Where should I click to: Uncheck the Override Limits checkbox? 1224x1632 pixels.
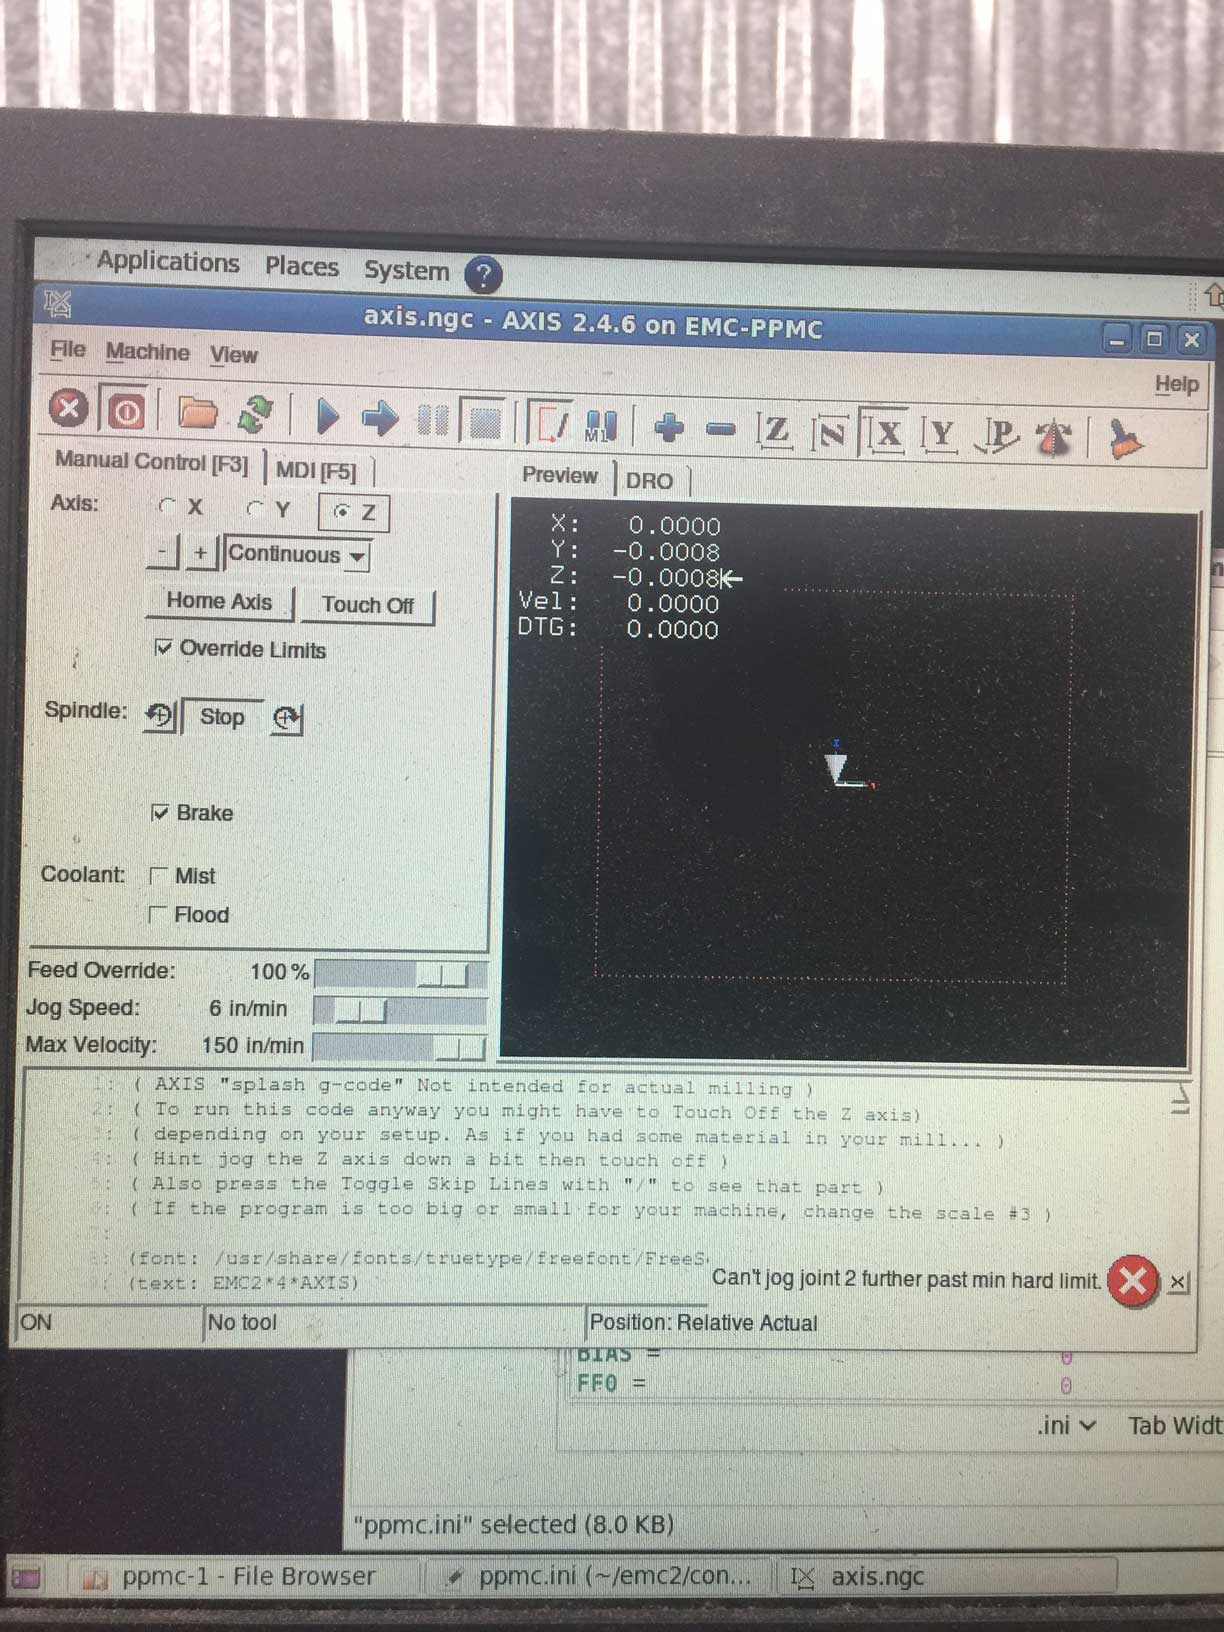[x=164, y=648]
